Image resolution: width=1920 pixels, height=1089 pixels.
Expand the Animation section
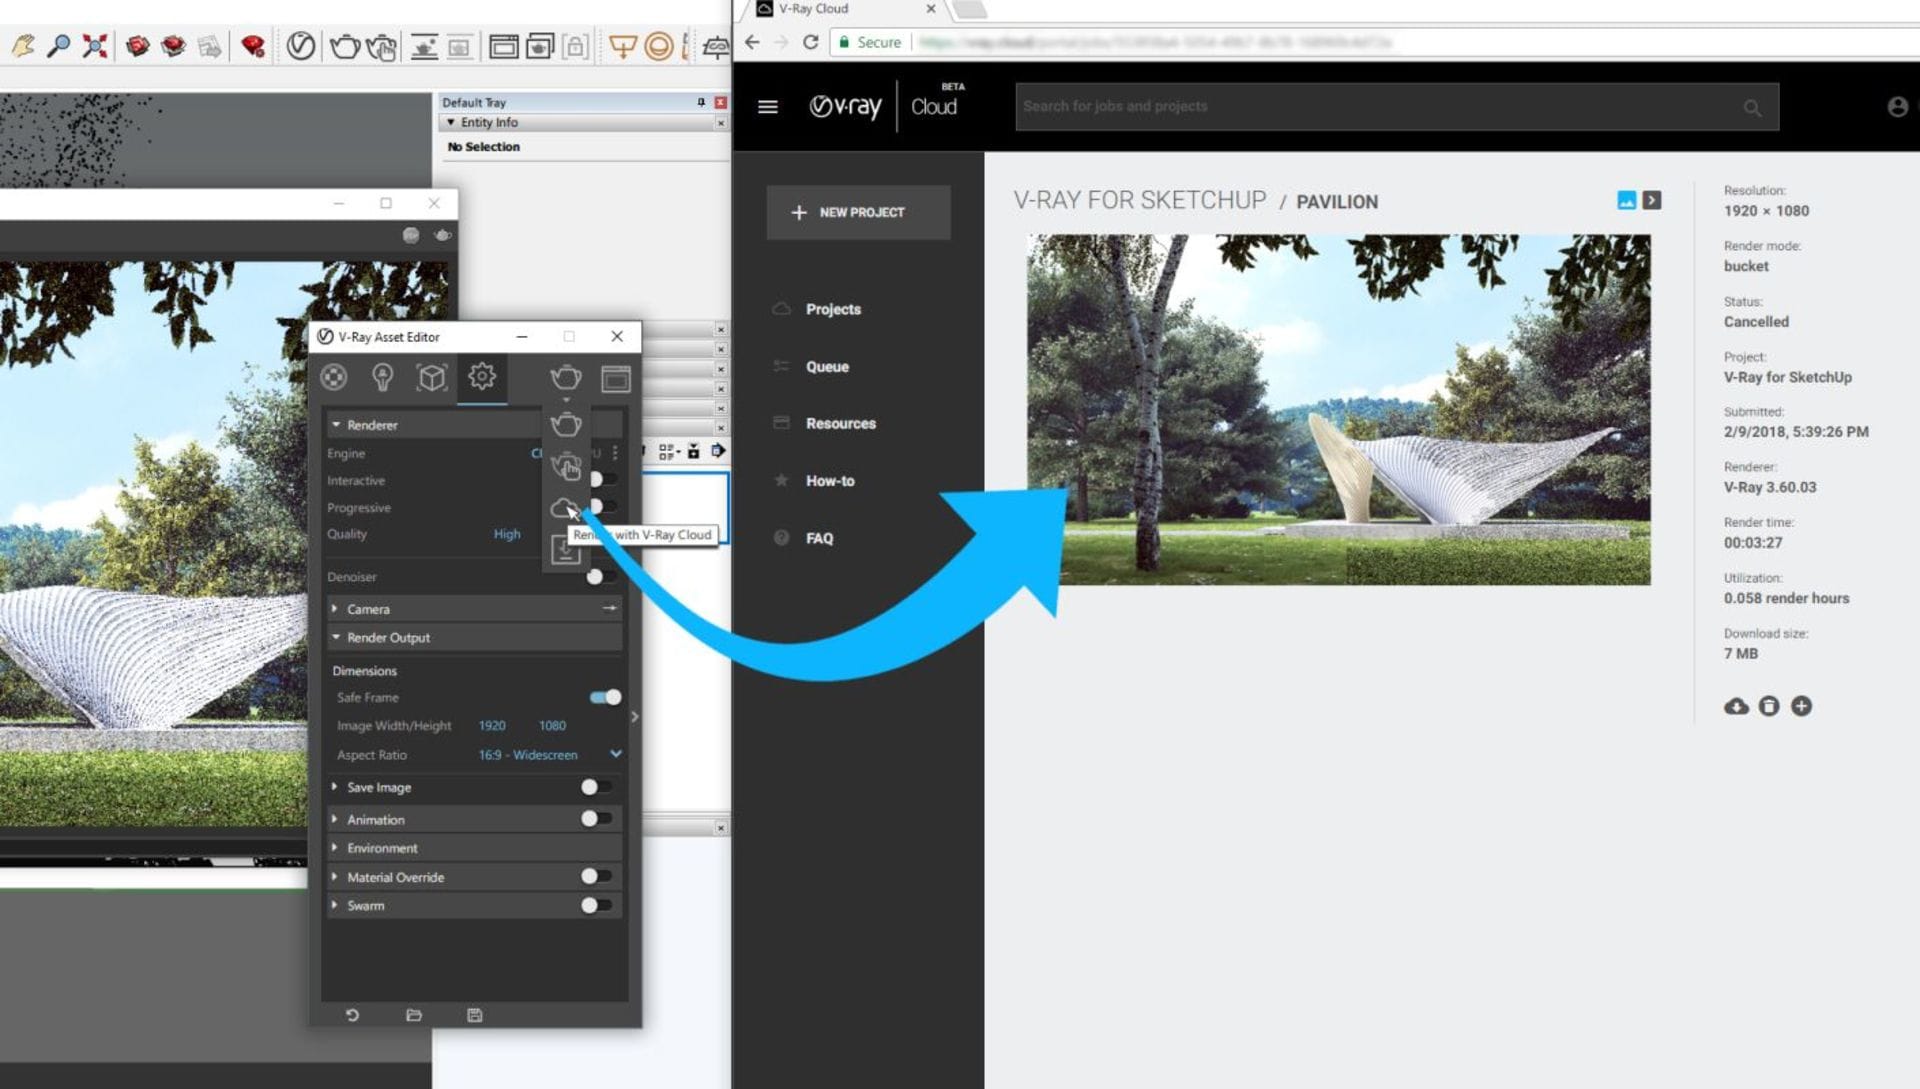point(335,819)
